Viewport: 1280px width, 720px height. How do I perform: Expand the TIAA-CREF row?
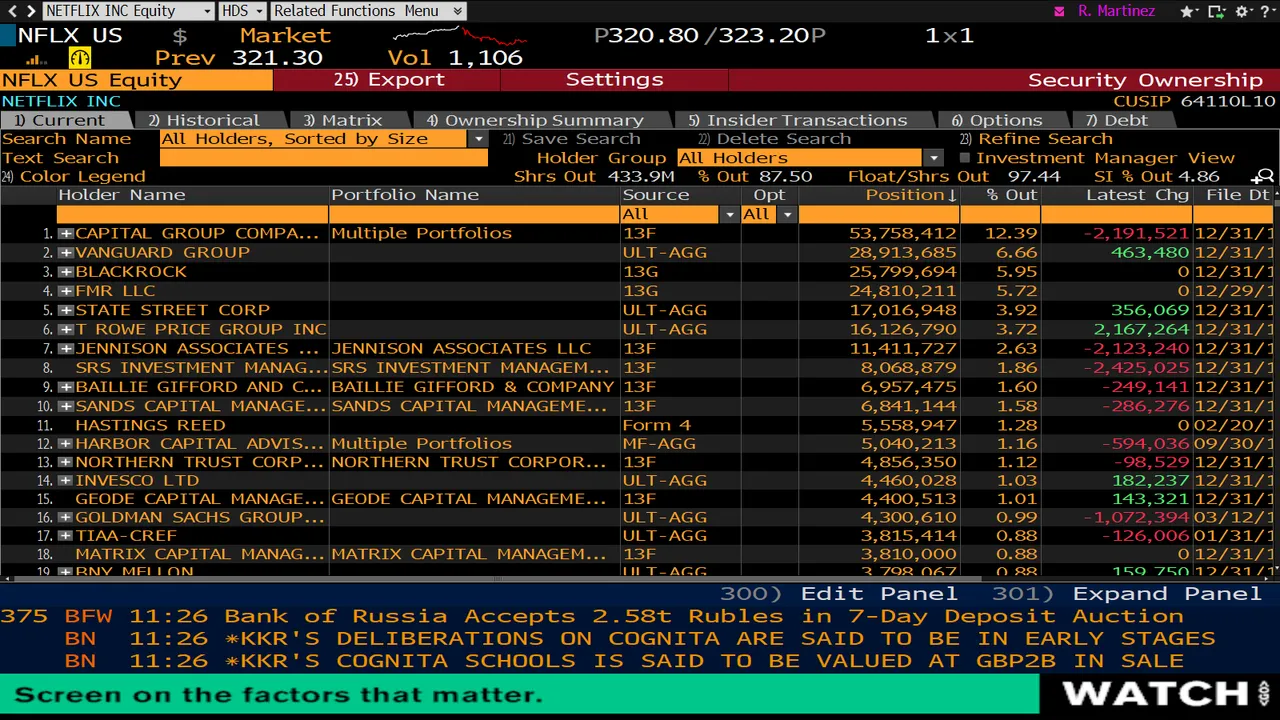66,536
